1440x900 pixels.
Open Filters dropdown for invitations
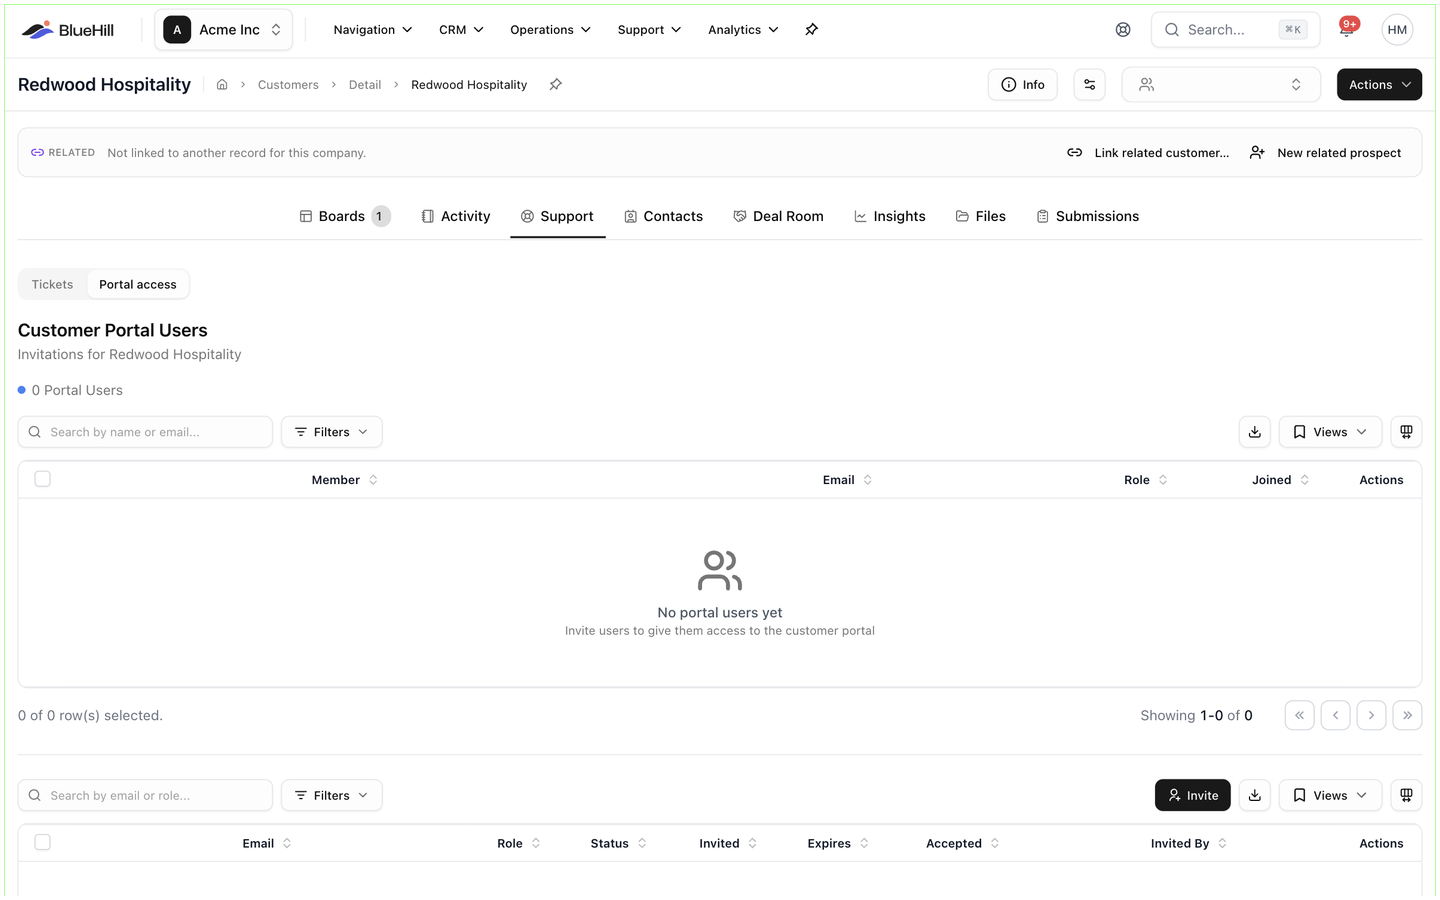click(332, 795)
